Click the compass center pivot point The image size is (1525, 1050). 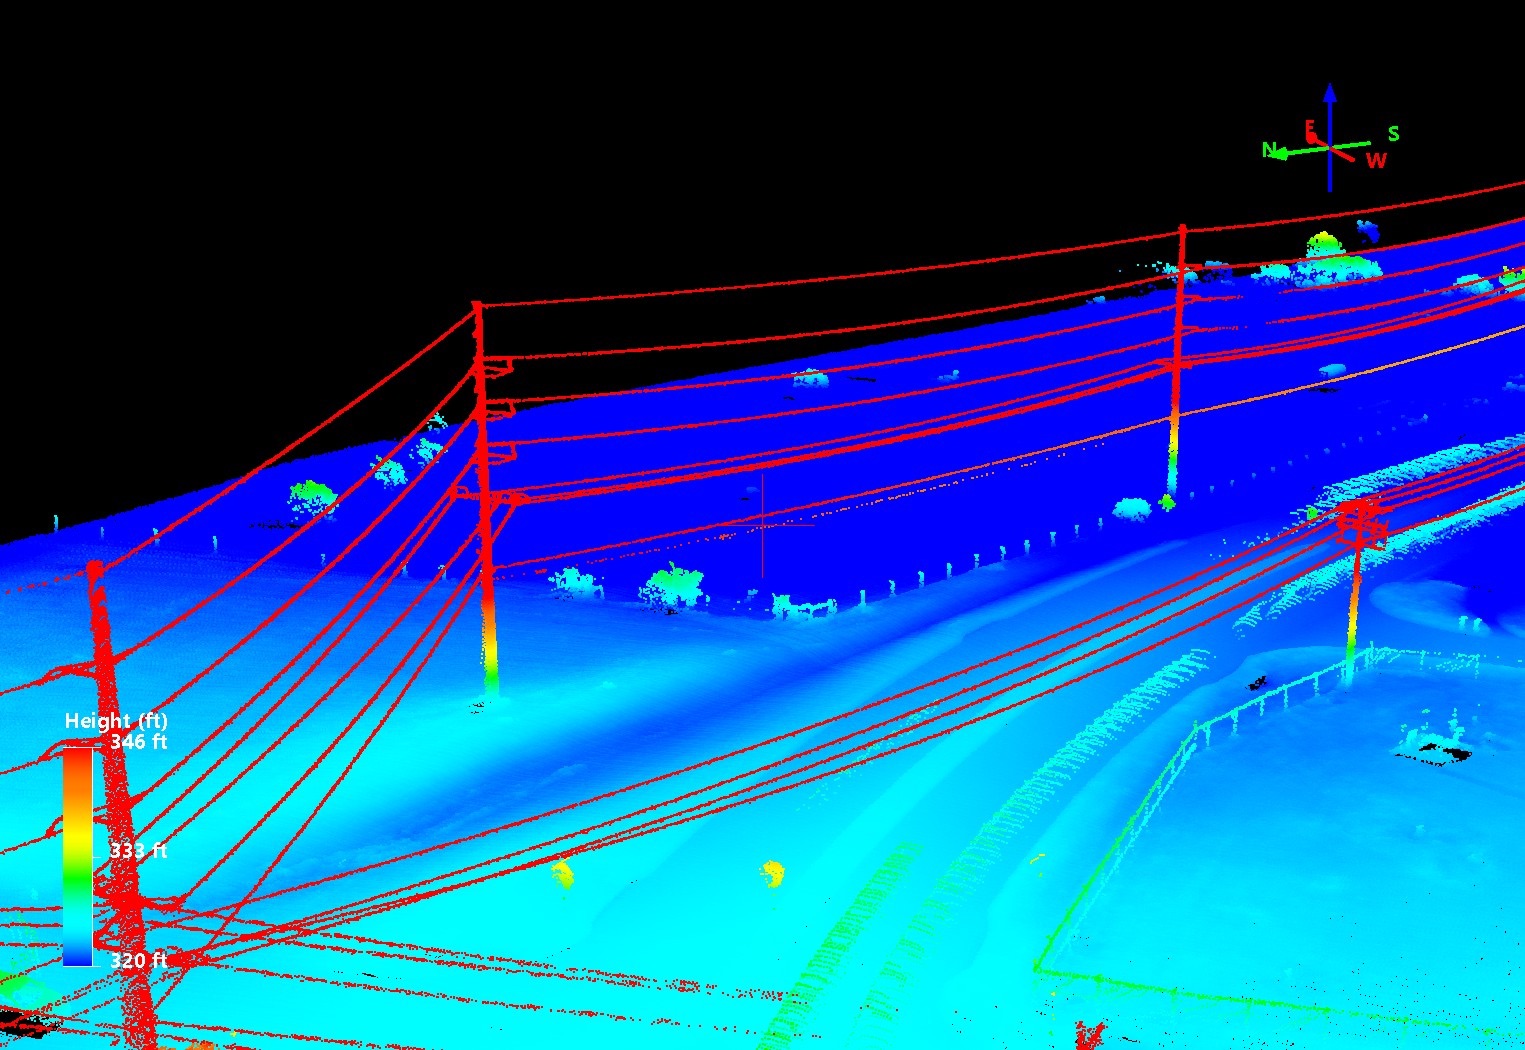[x=1330, y=147]
